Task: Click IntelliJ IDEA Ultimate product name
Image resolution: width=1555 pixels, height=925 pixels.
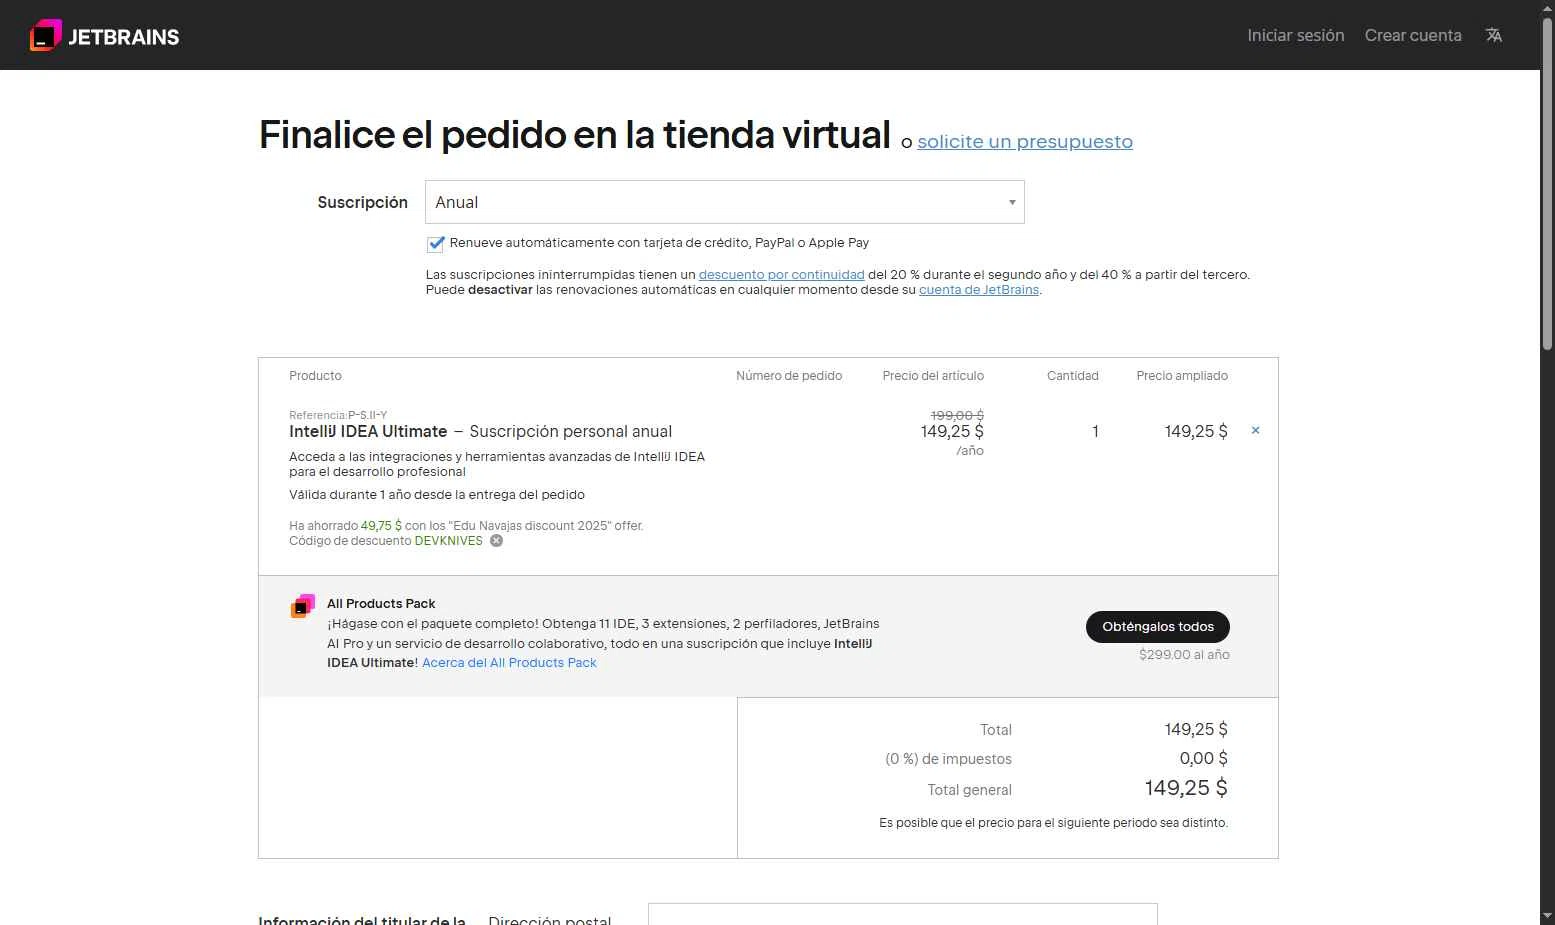Action: (368, 432)
